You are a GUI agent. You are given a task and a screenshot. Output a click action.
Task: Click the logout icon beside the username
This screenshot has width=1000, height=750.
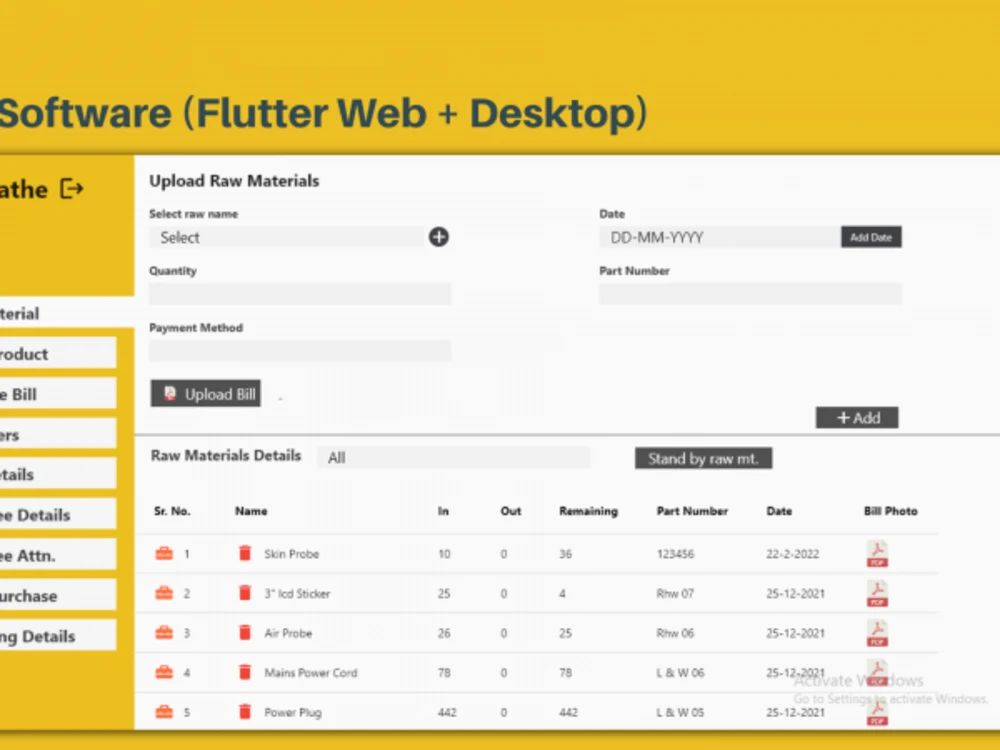click(72, 189)
